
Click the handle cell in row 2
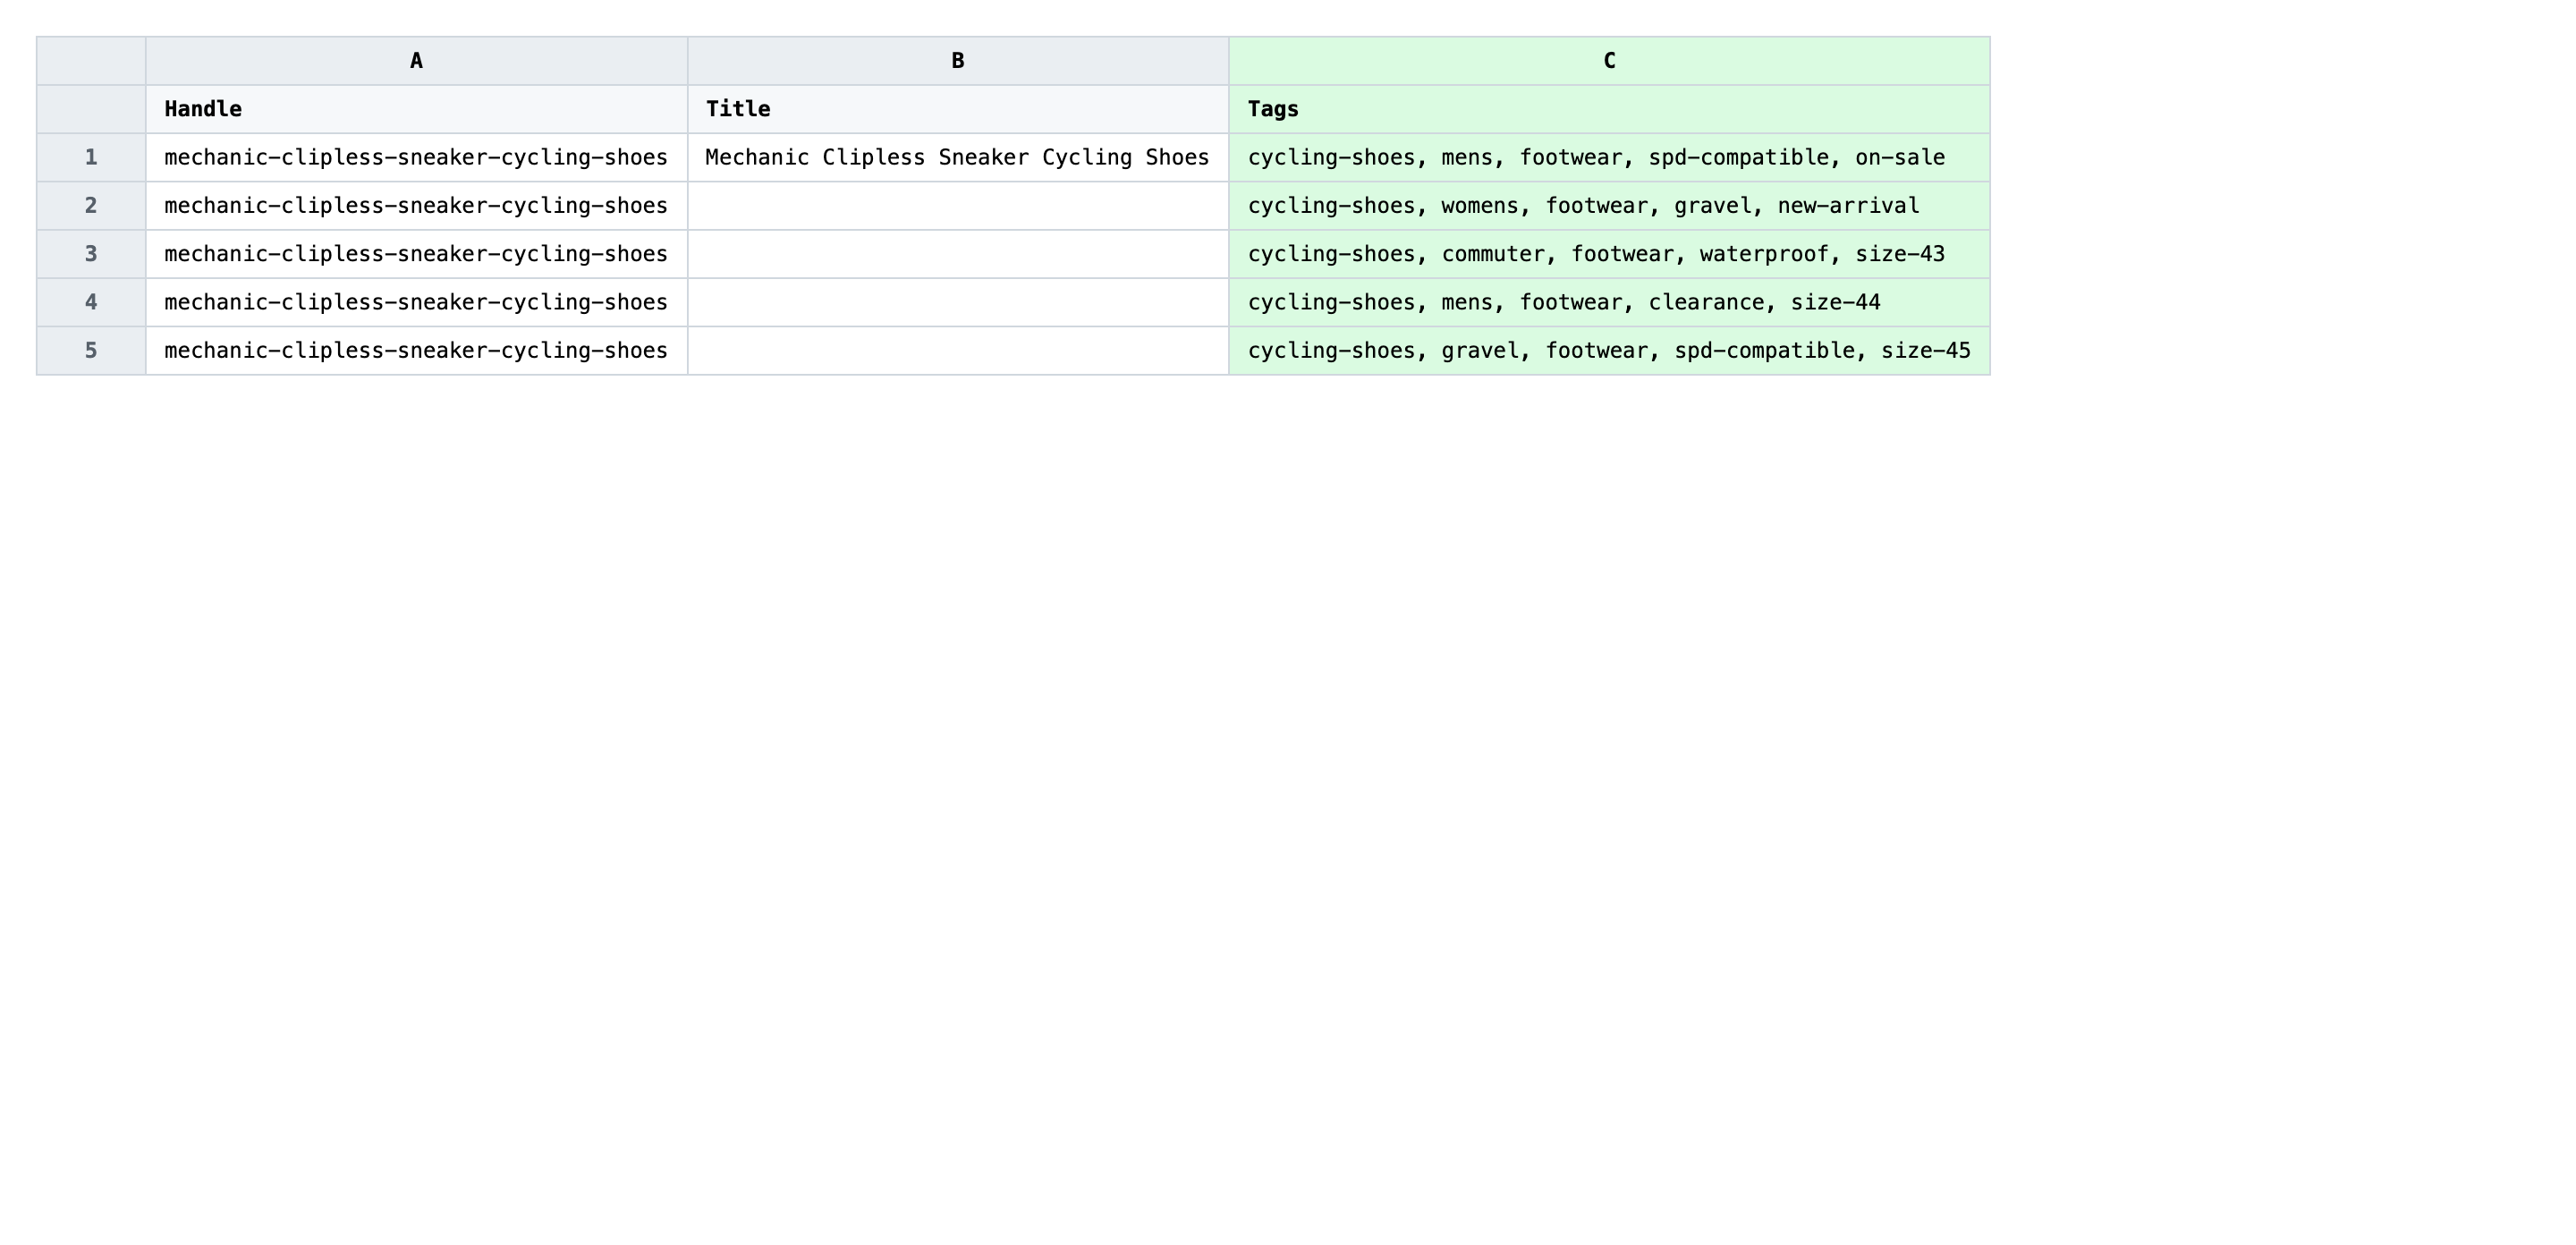[x=416, y=206]
